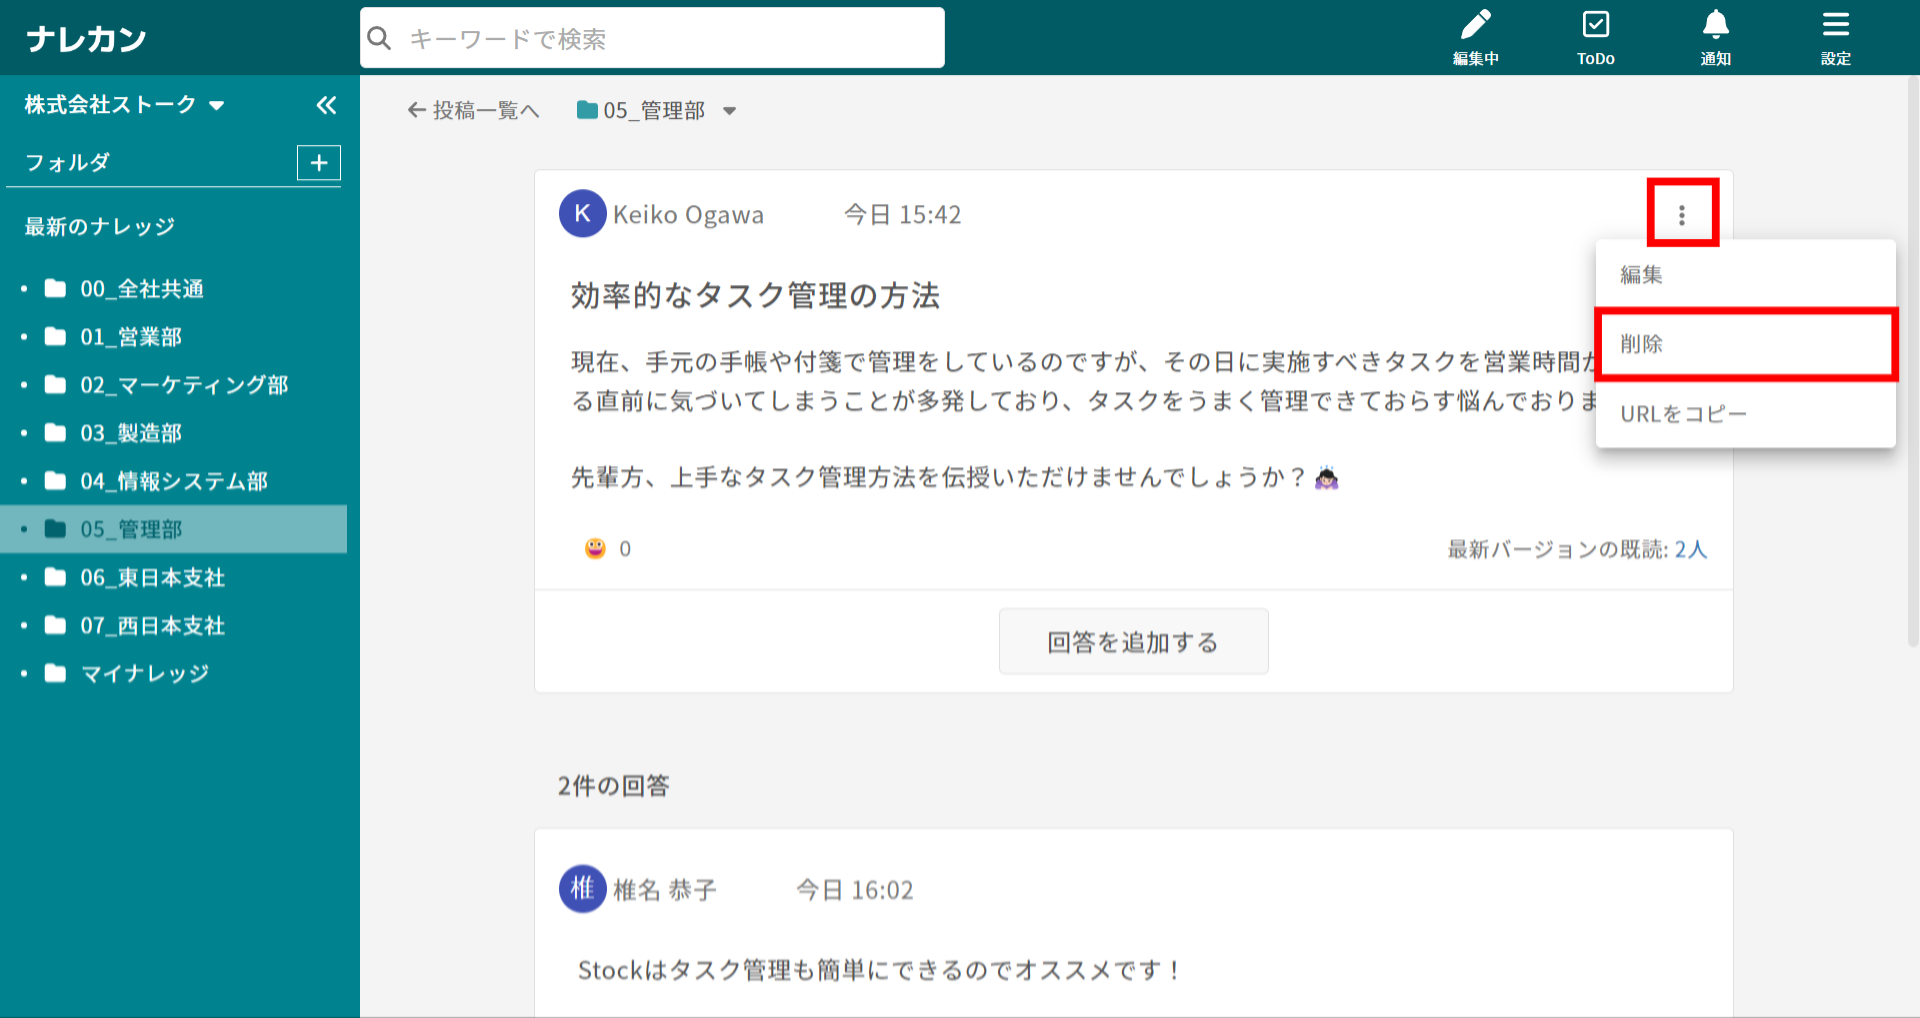Choose 削除 in the post menu
This screenshot has height=1018, width=1920.
(x=1642, y=344)
